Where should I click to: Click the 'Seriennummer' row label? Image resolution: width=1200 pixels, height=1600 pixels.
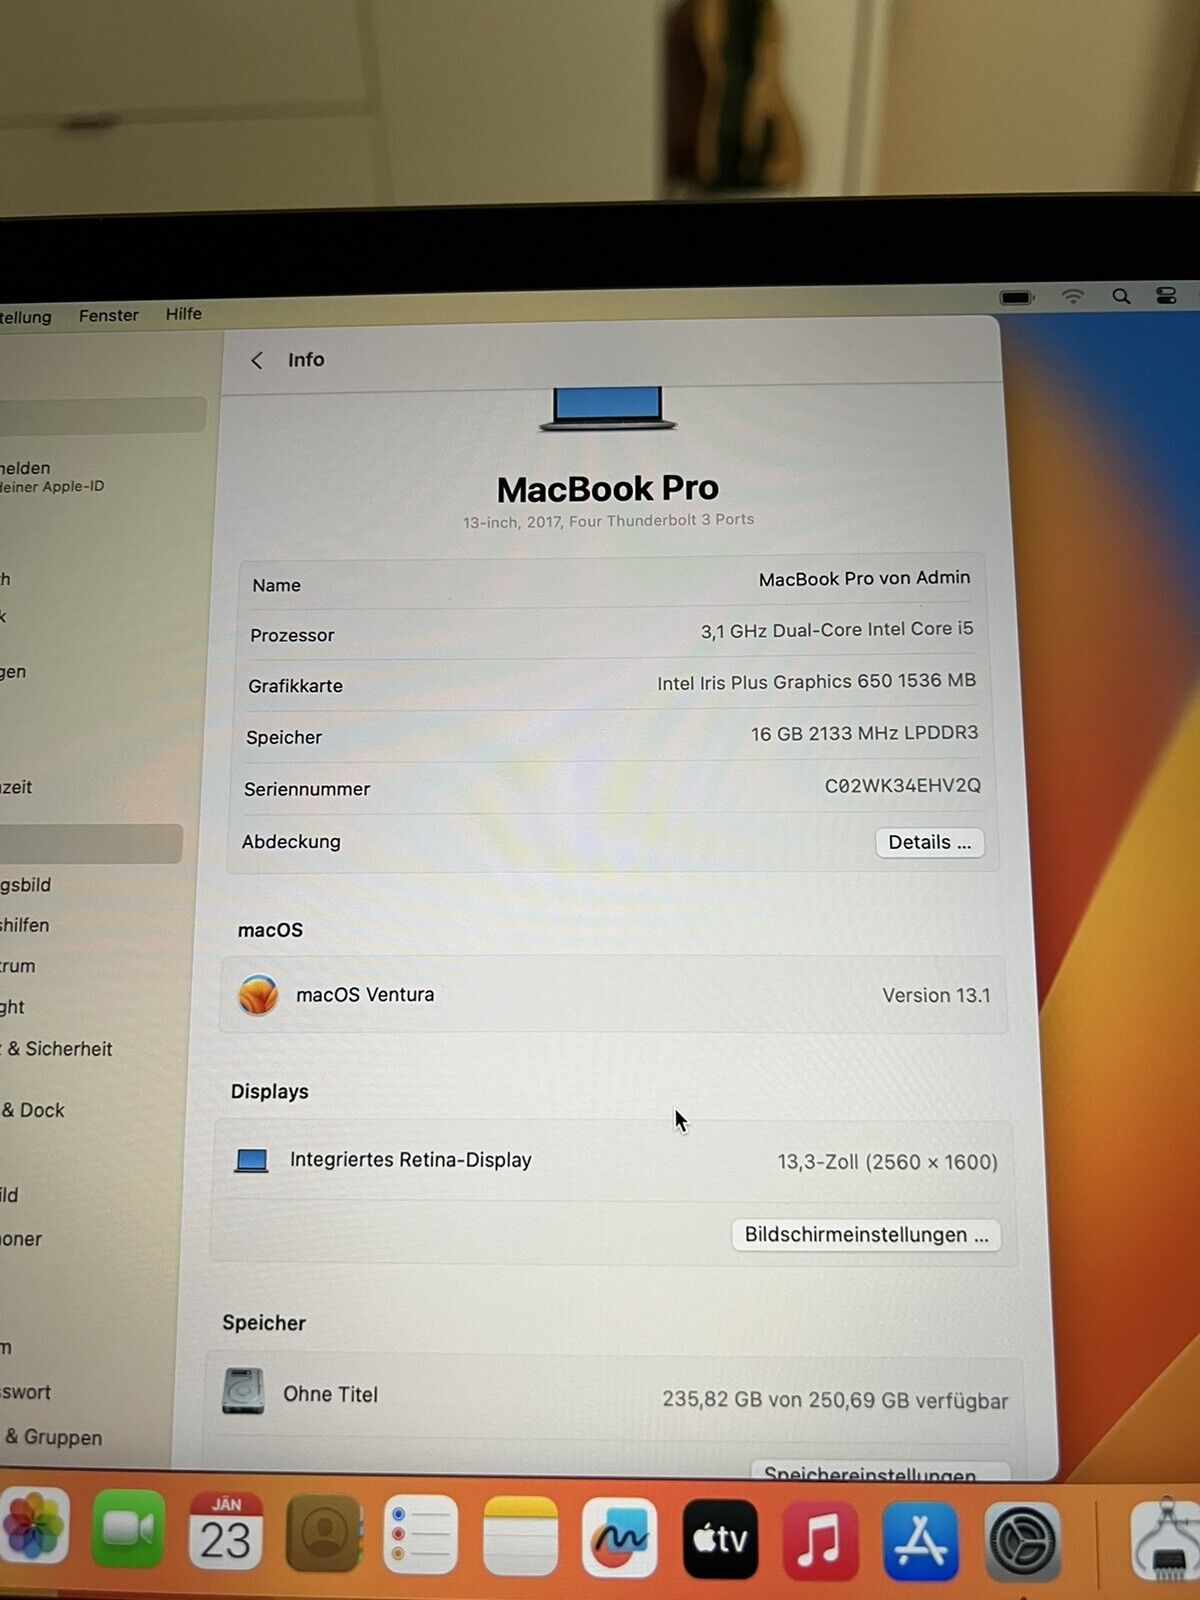pyautogui.click(x=307, y=789)
